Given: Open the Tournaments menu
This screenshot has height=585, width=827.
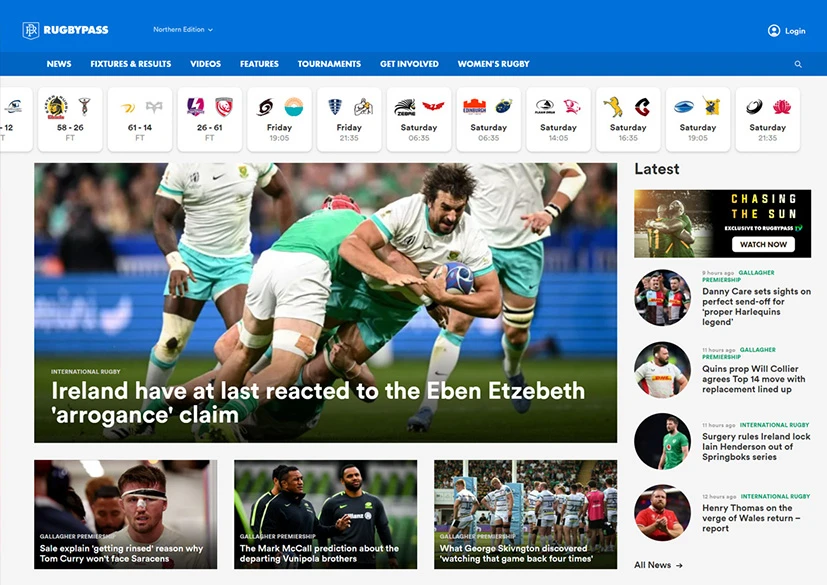Looking at the screenshot, I should (329, 64).
